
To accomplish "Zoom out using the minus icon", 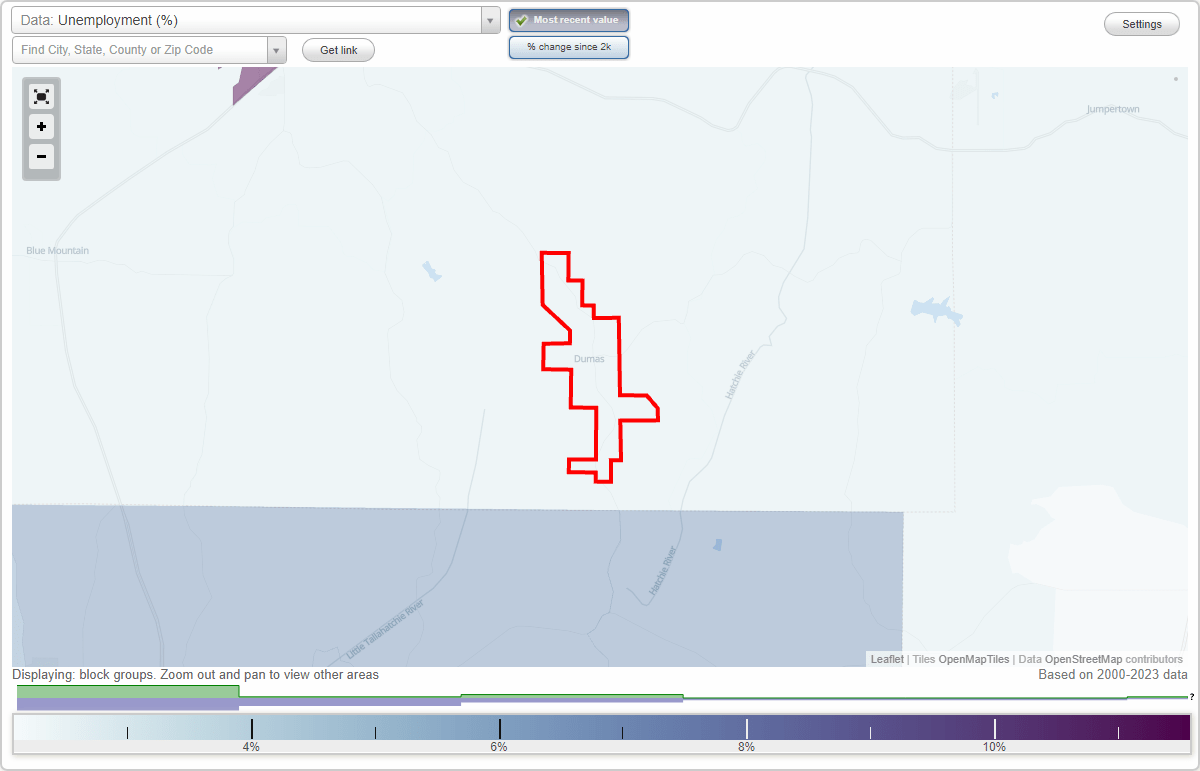I will [x=41, y=157].
